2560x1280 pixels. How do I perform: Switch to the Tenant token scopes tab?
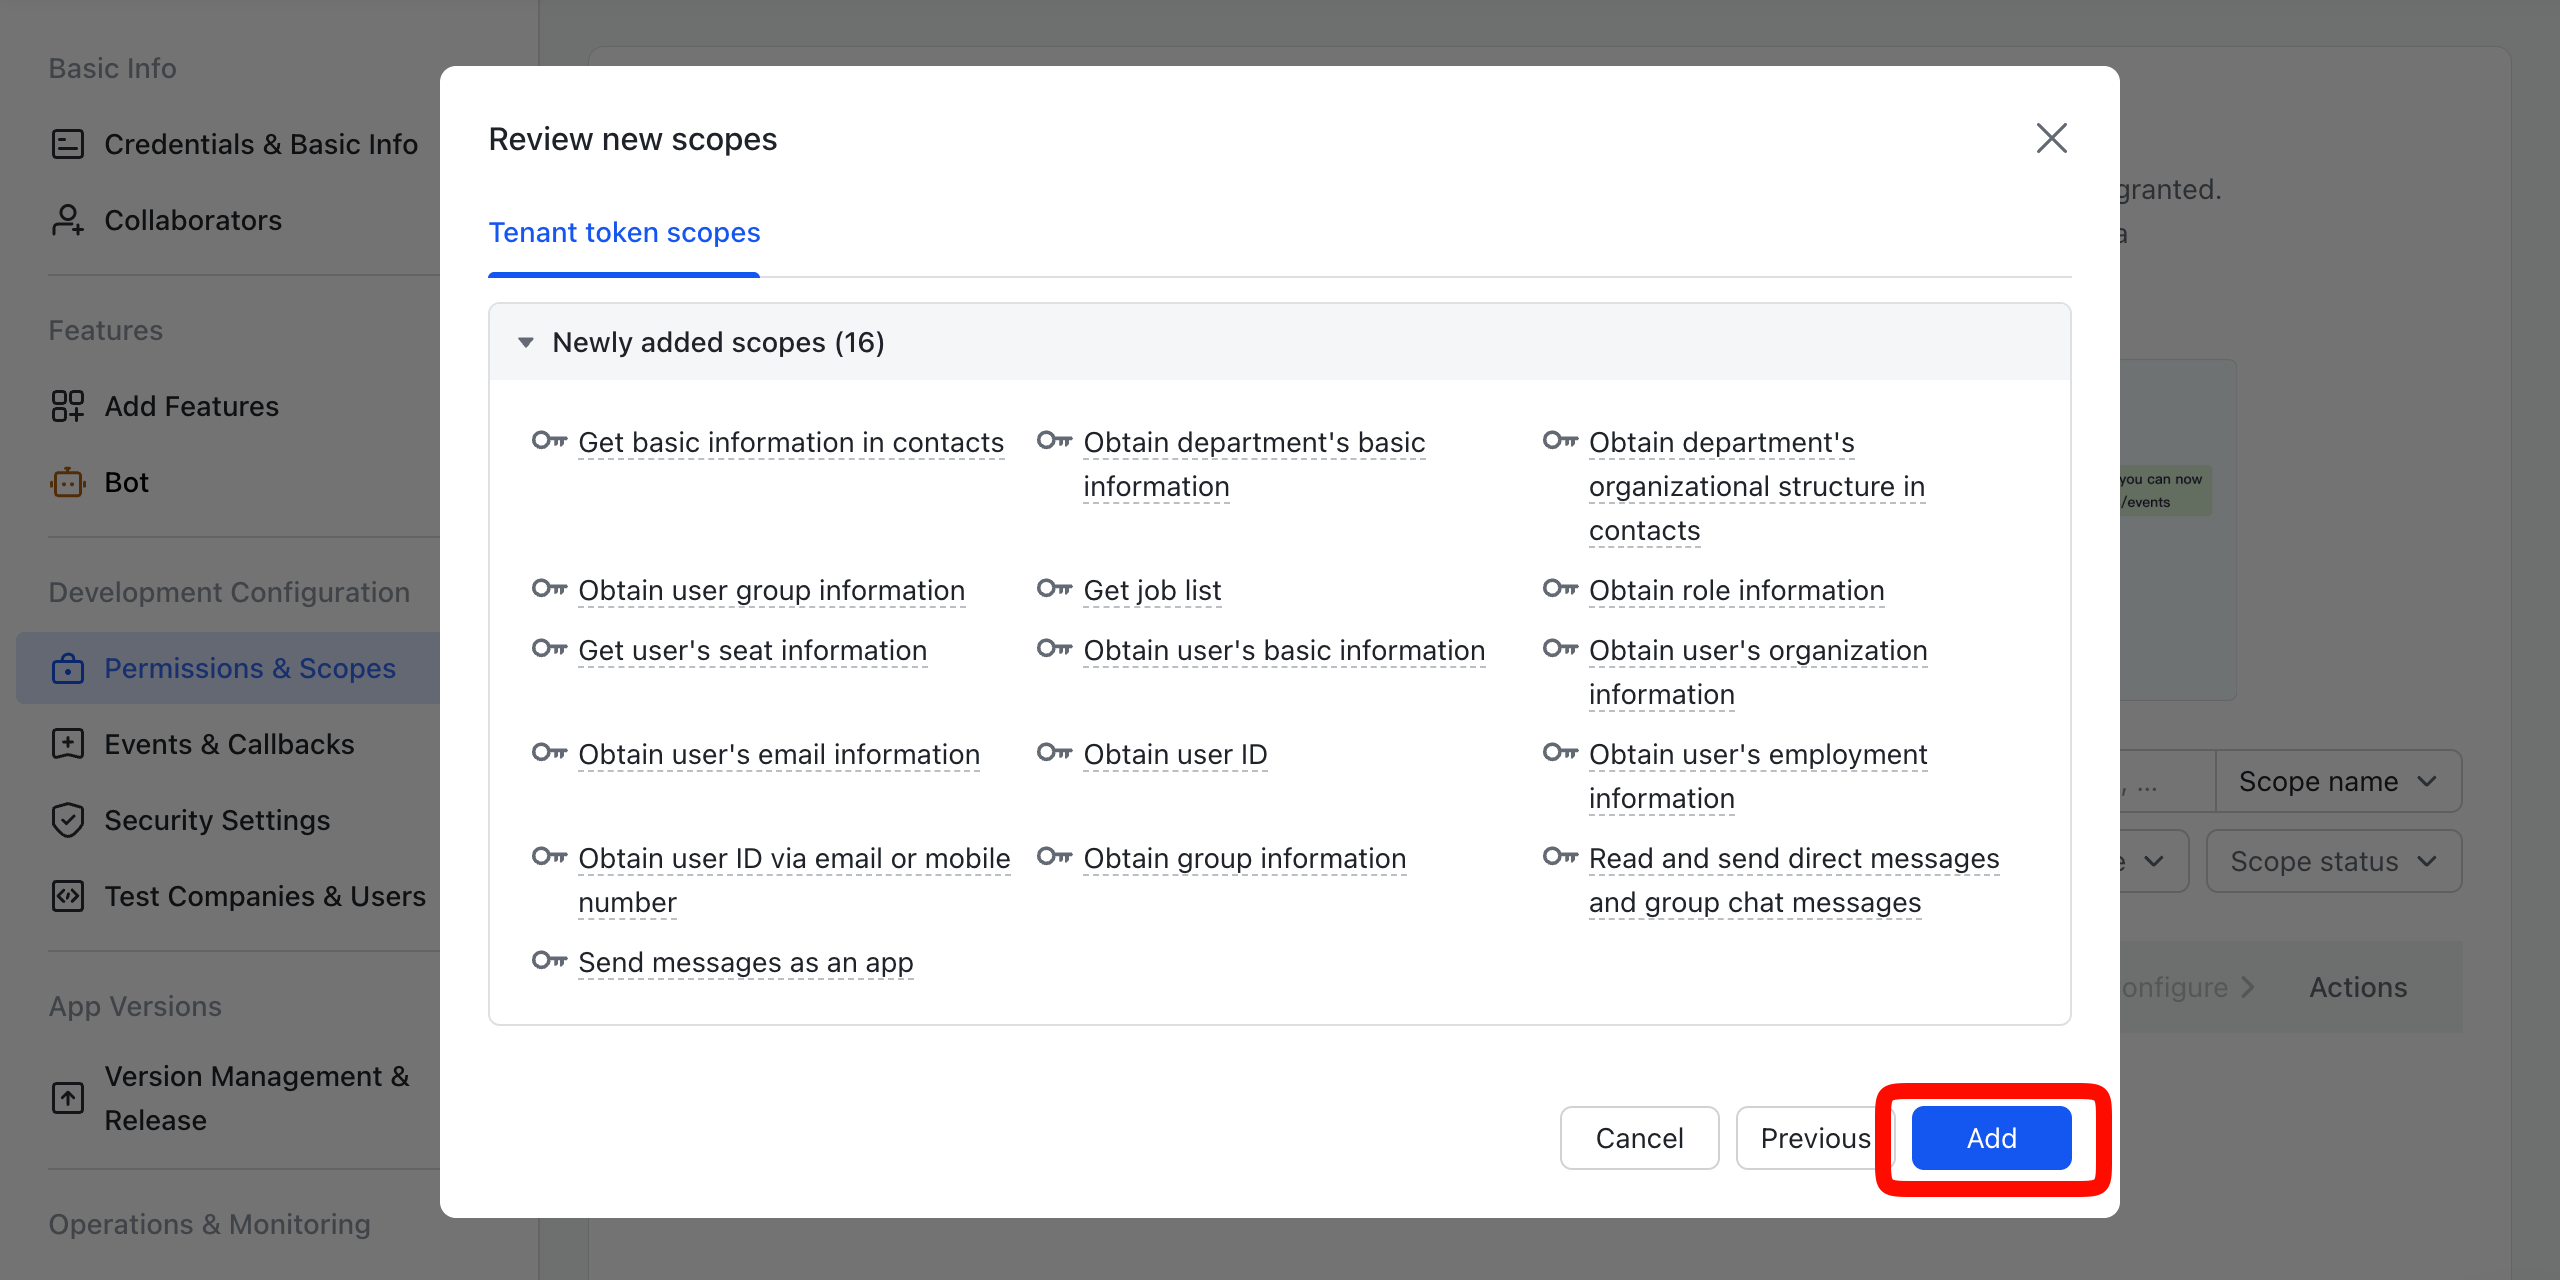coord(624,232)
